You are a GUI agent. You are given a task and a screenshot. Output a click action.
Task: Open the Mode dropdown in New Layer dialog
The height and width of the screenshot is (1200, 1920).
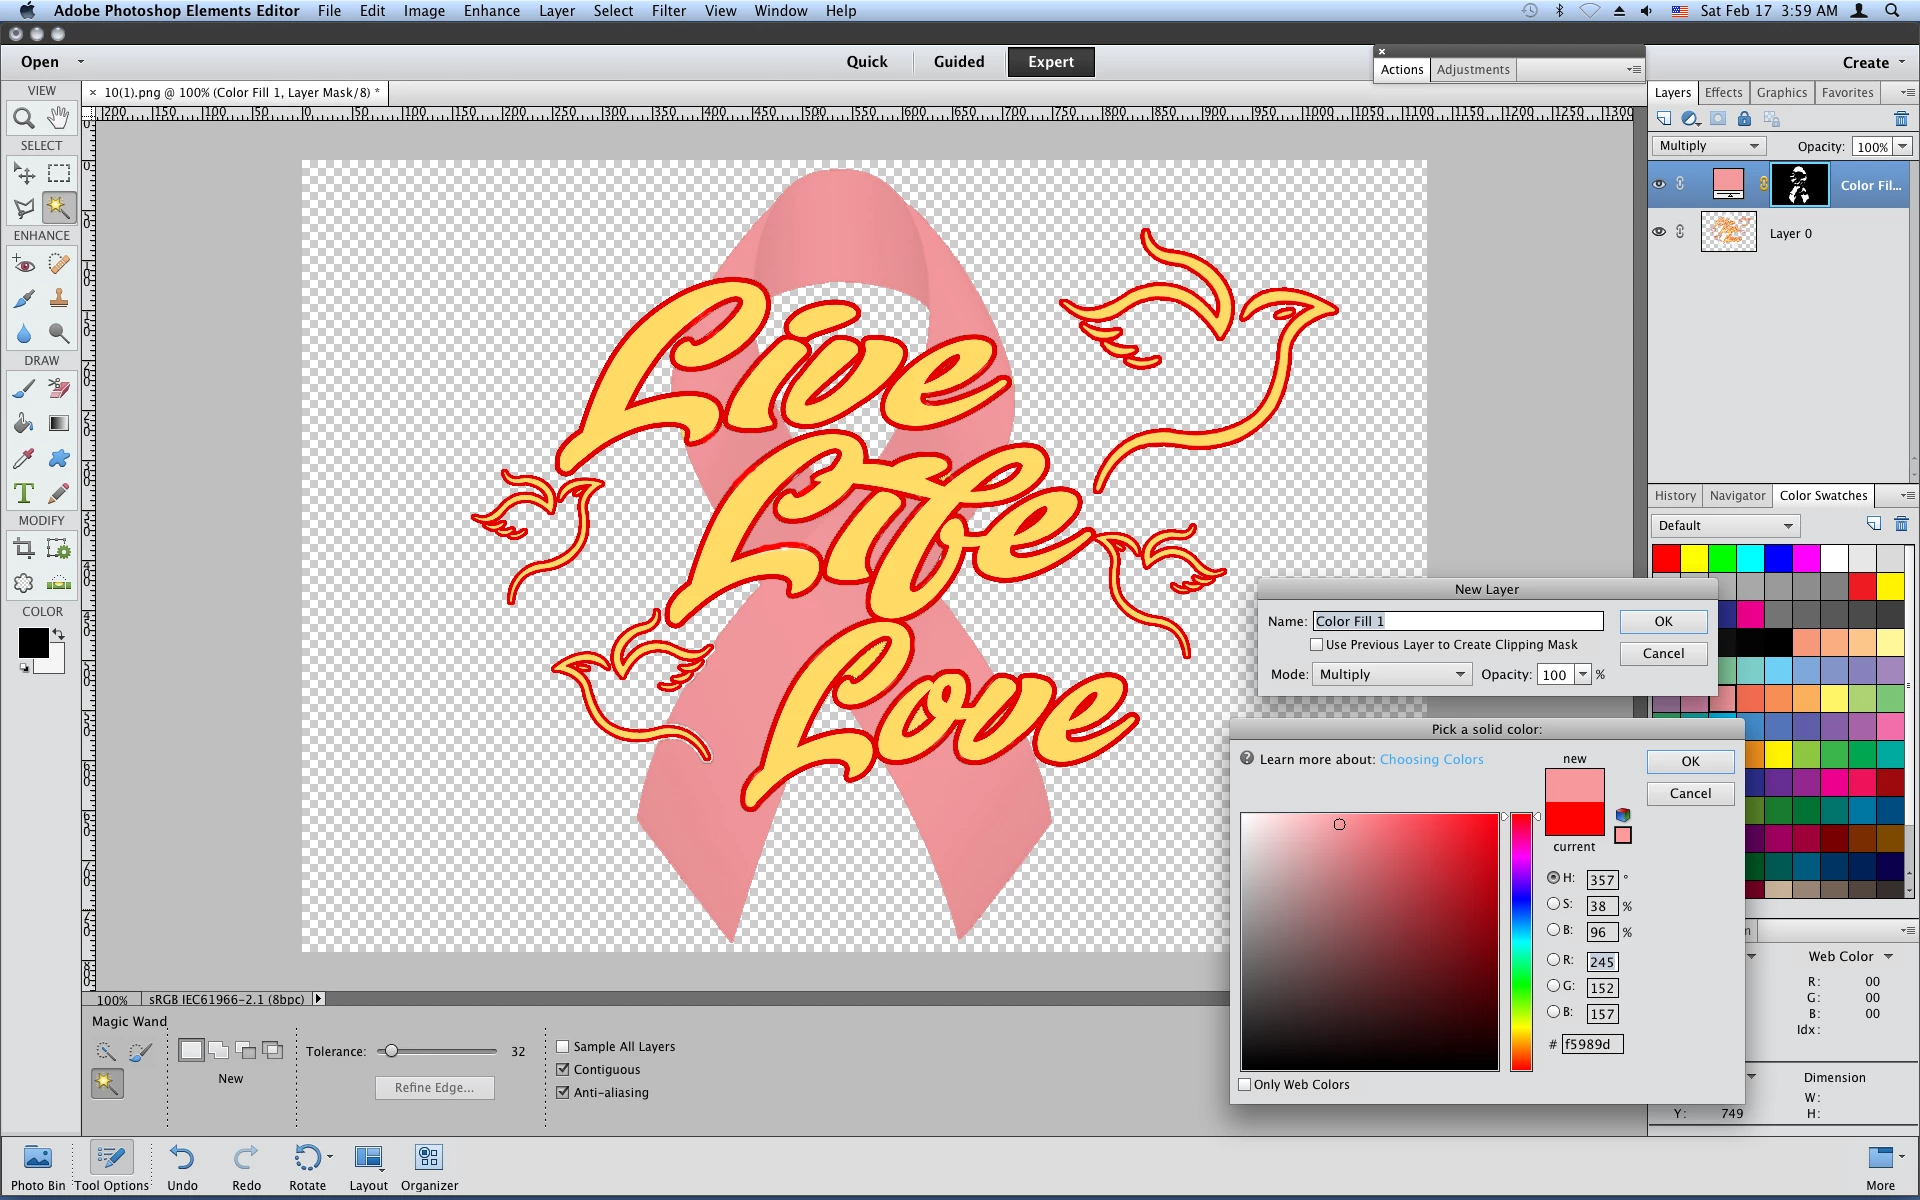1391,675
